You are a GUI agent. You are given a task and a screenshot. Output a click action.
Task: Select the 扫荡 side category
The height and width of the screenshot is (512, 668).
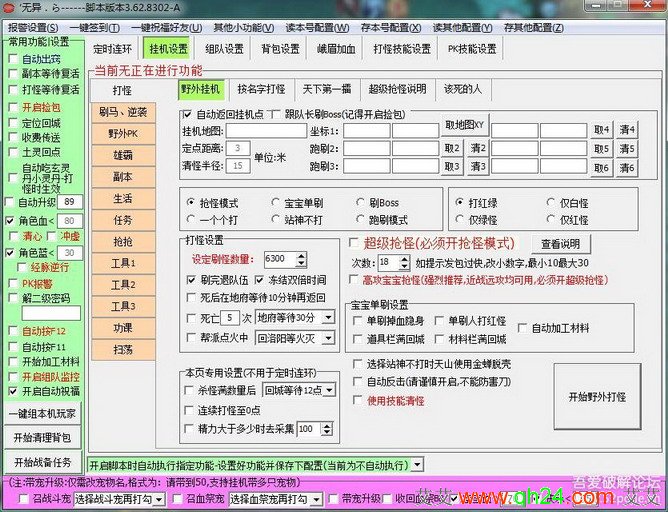coord(122,349)
